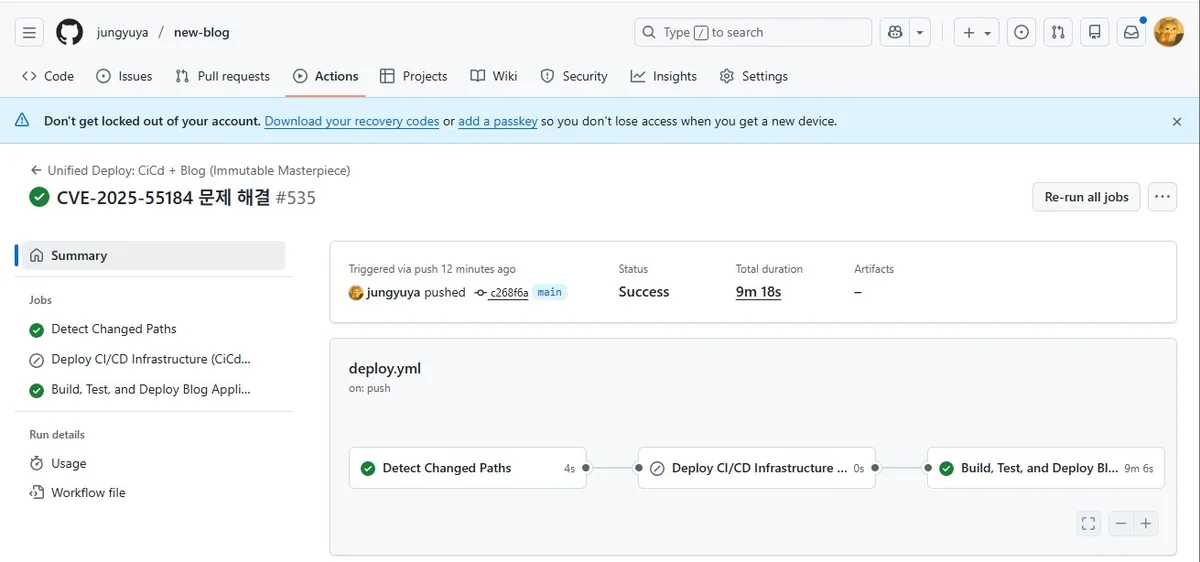Open the create new plus dropdown
Image resolution: width=1200 pixels, height=562 pixels.
(x=976, y=32)
